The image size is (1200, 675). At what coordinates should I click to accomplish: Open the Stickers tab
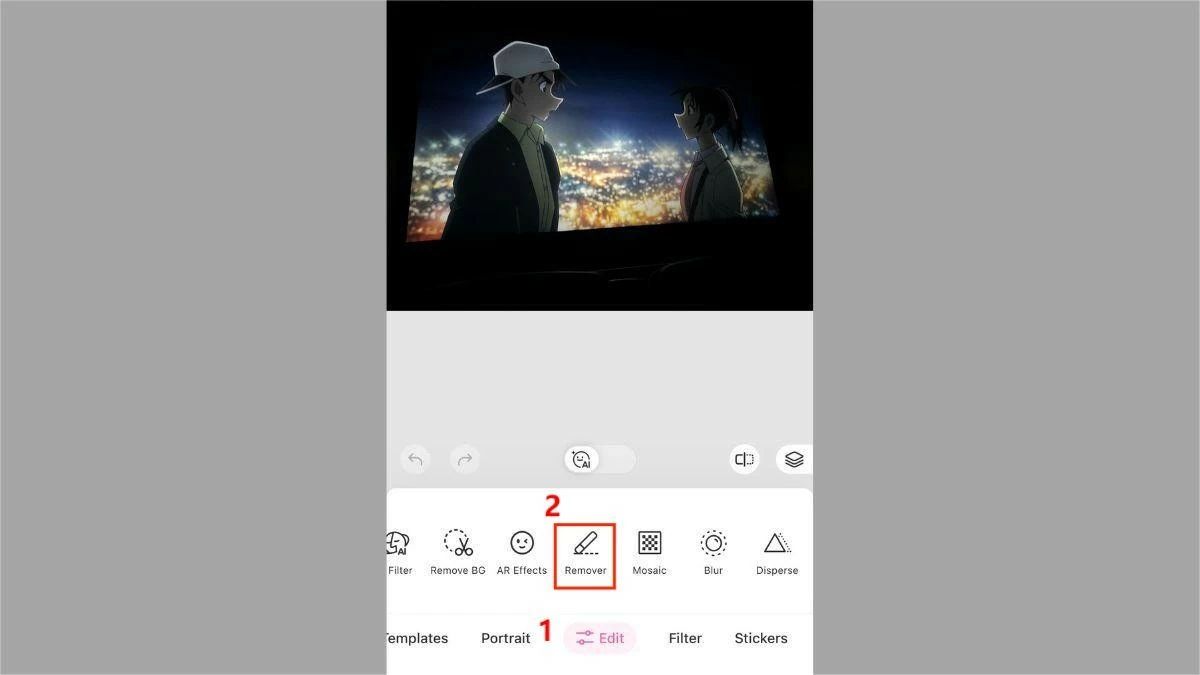[761, 638]
